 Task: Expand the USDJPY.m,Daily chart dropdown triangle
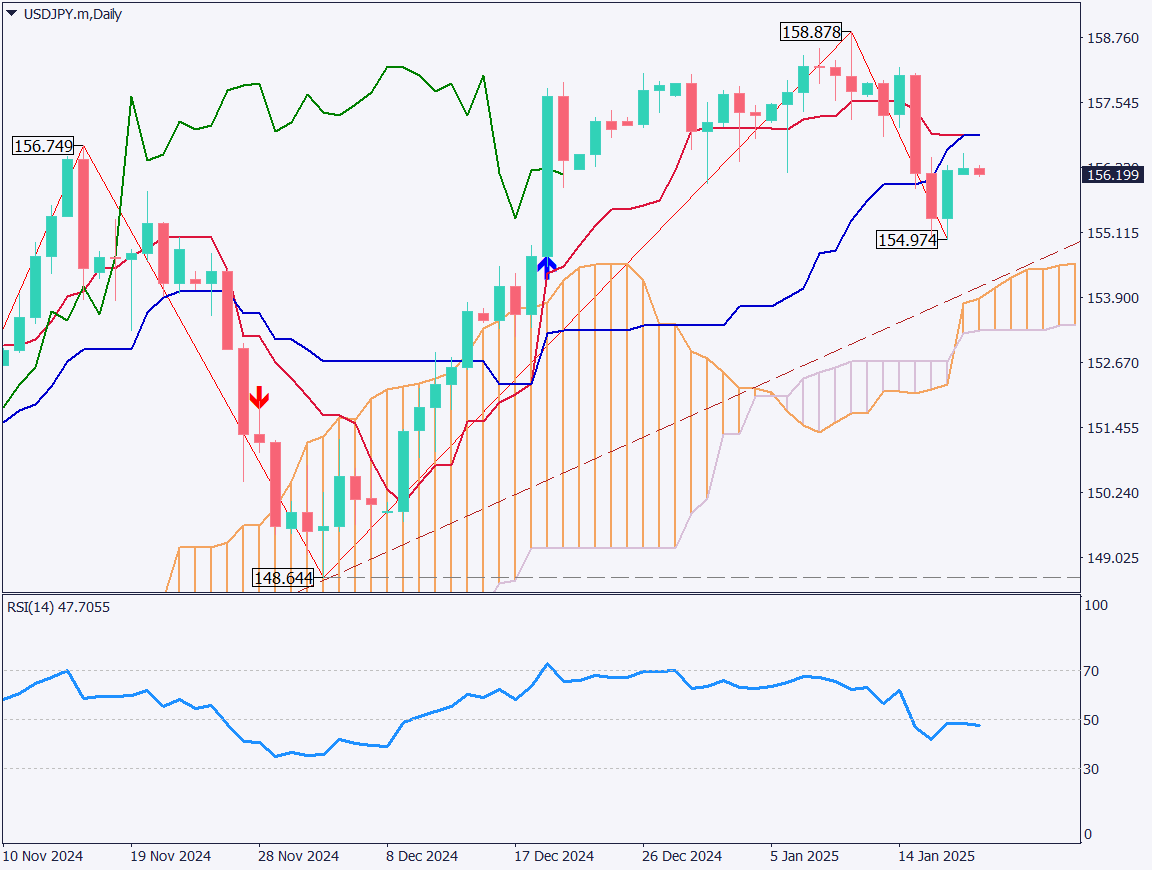coord(10,14)
